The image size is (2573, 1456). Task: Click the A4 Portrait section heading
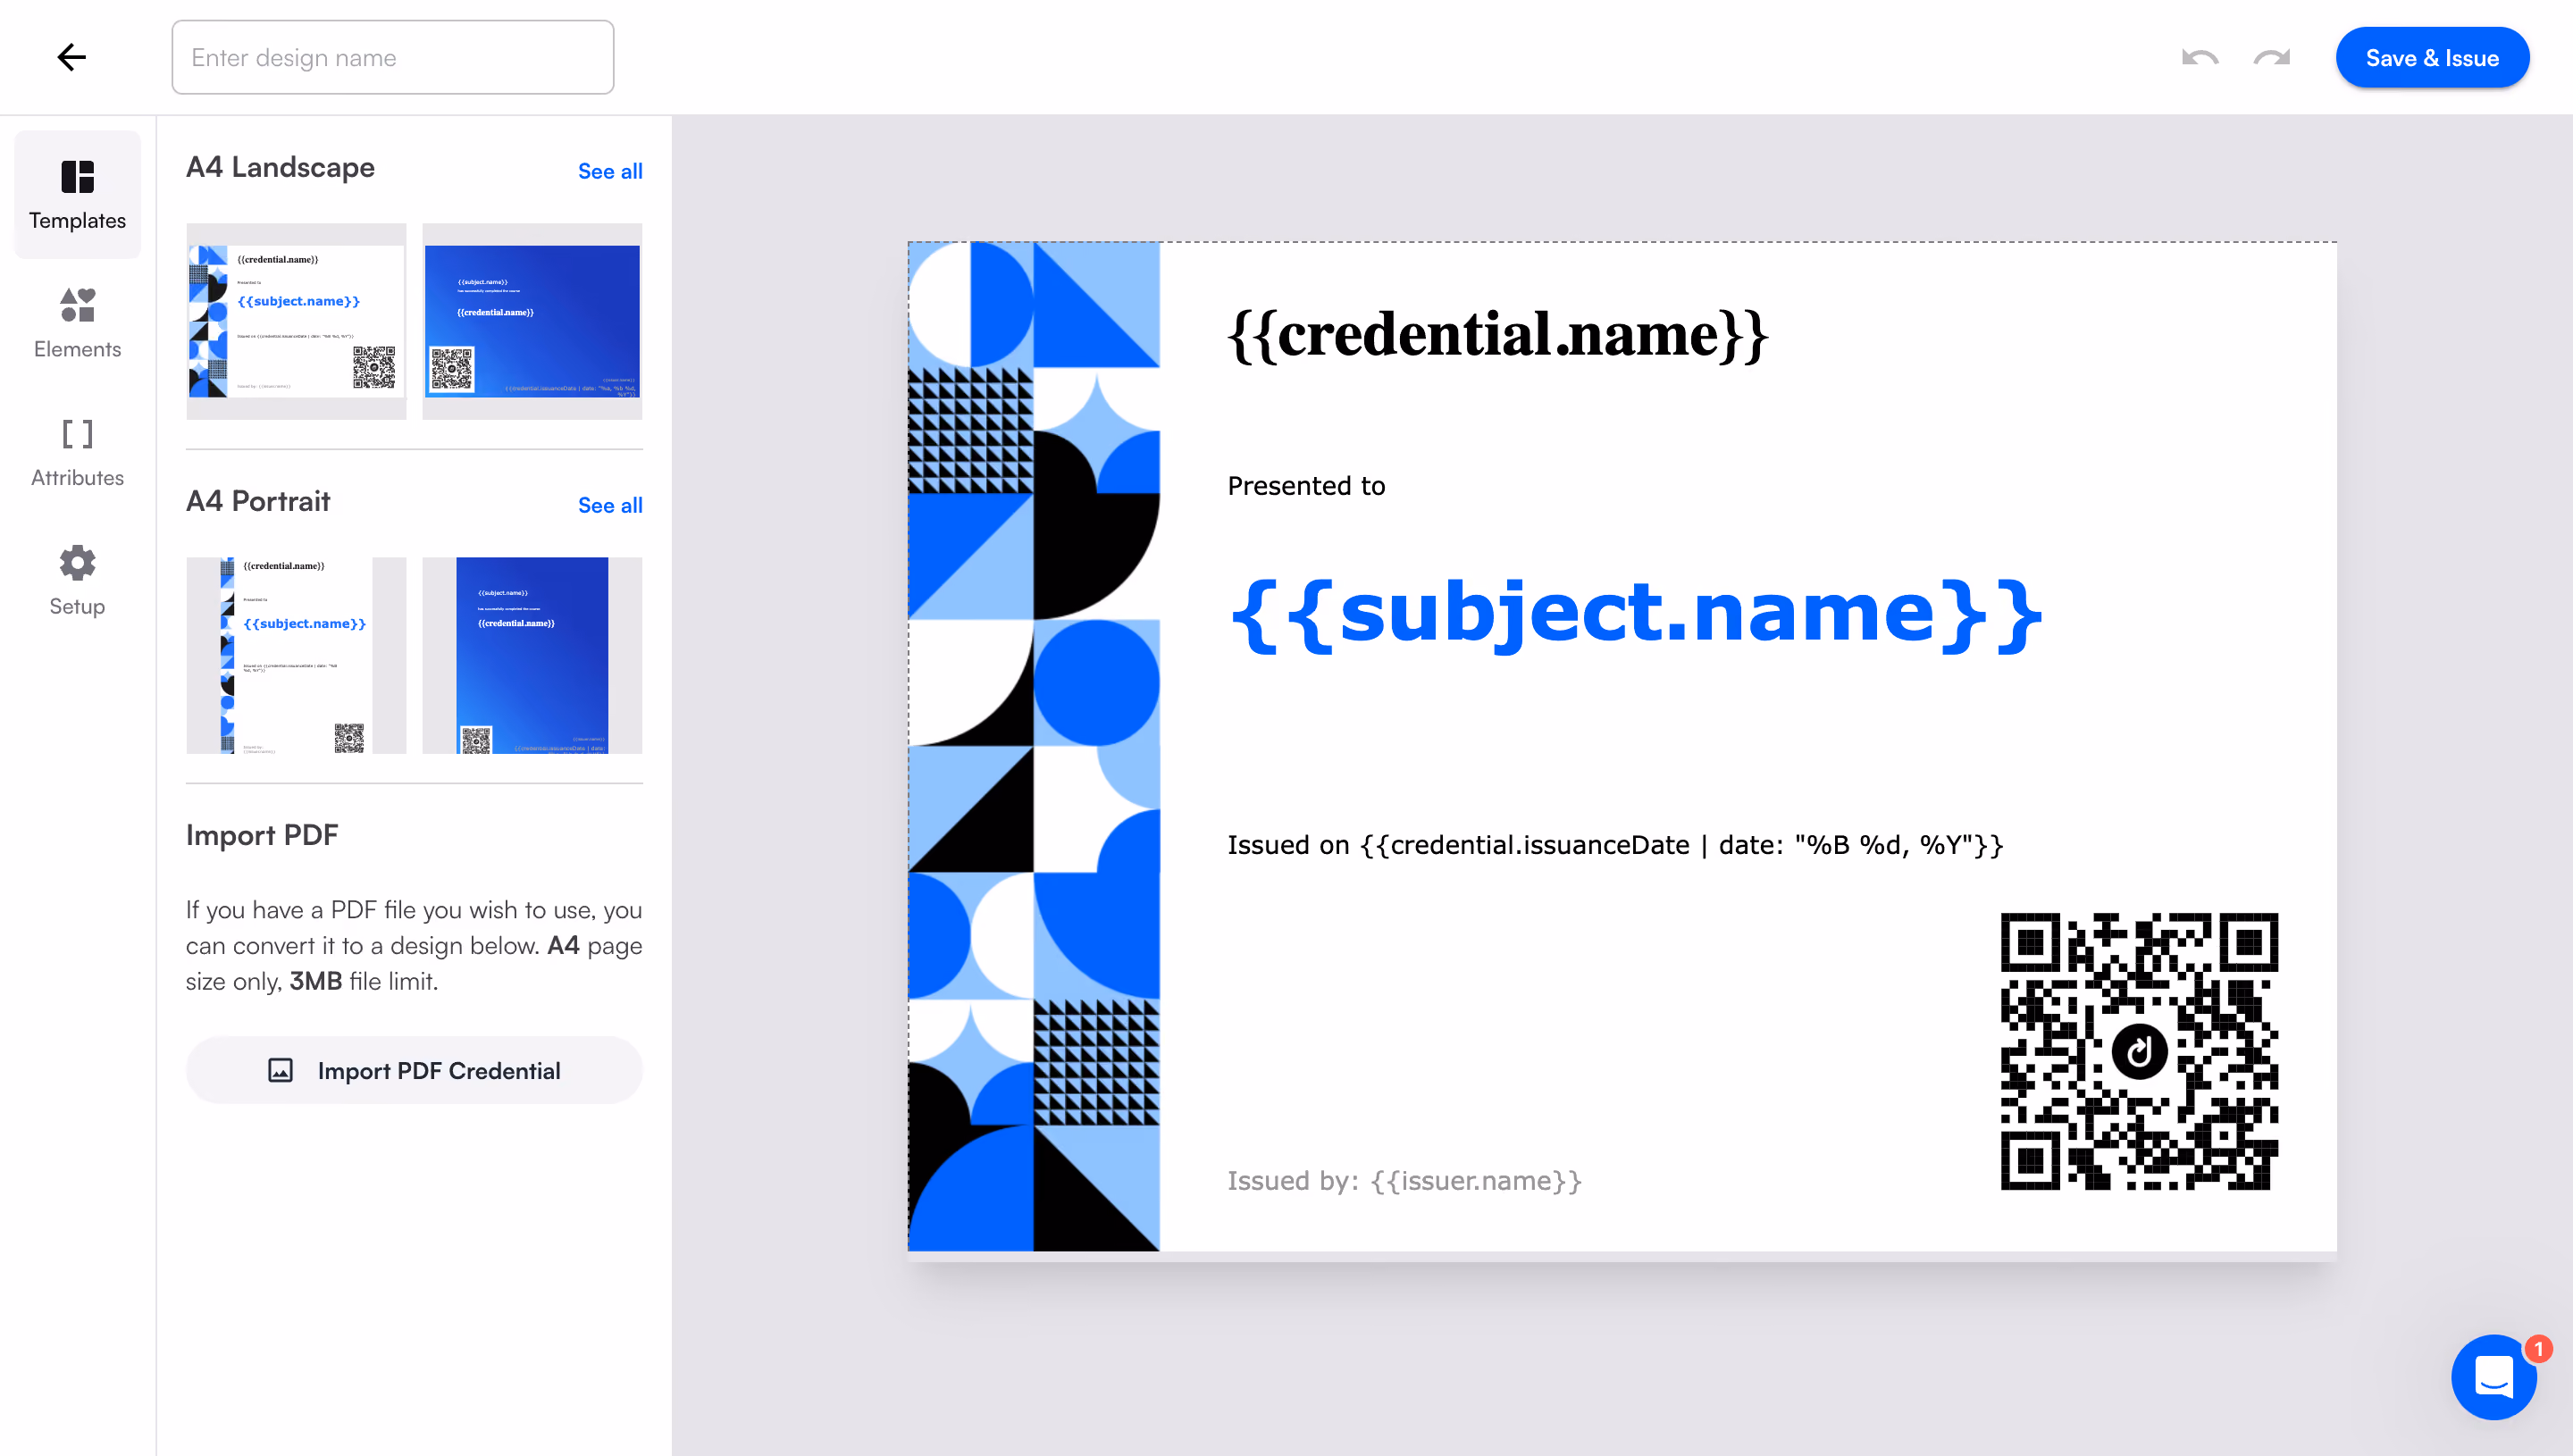tap(258, 501)
